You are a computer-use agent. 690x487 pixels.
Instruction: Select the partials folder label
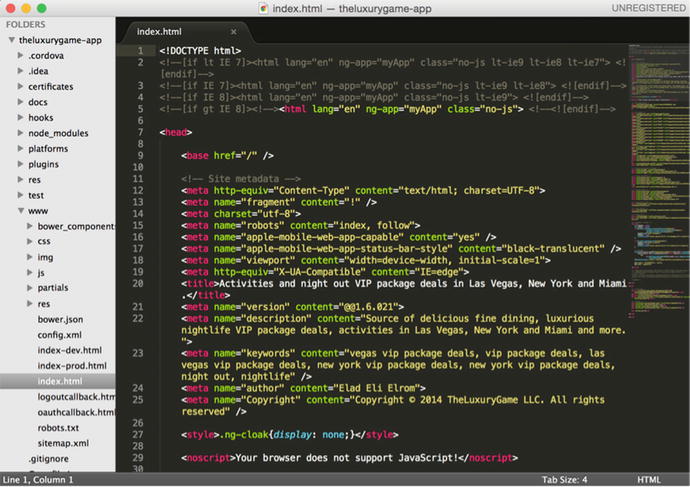[53, 288]
